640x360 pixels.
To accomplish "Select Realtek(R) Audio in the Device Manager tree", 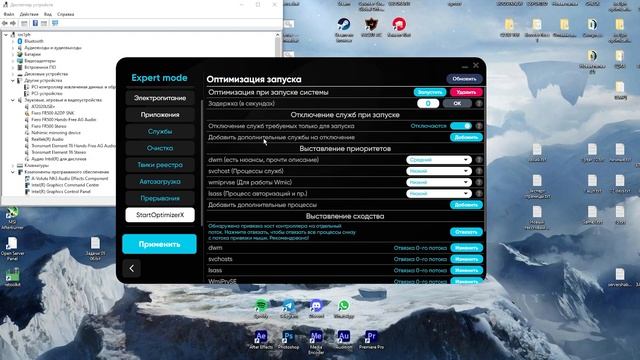I will pos(47,139).
